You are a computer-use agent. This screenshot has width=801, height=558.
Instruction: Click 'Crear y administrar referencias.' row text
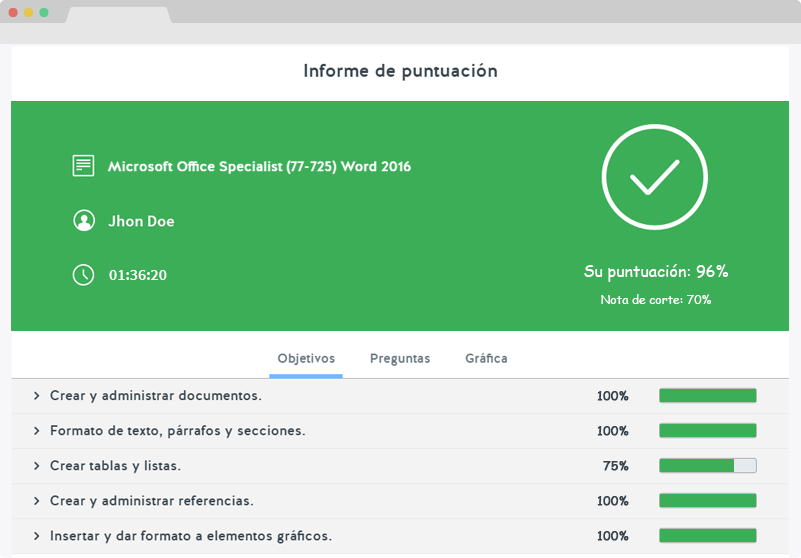click(x=152, y=501)
